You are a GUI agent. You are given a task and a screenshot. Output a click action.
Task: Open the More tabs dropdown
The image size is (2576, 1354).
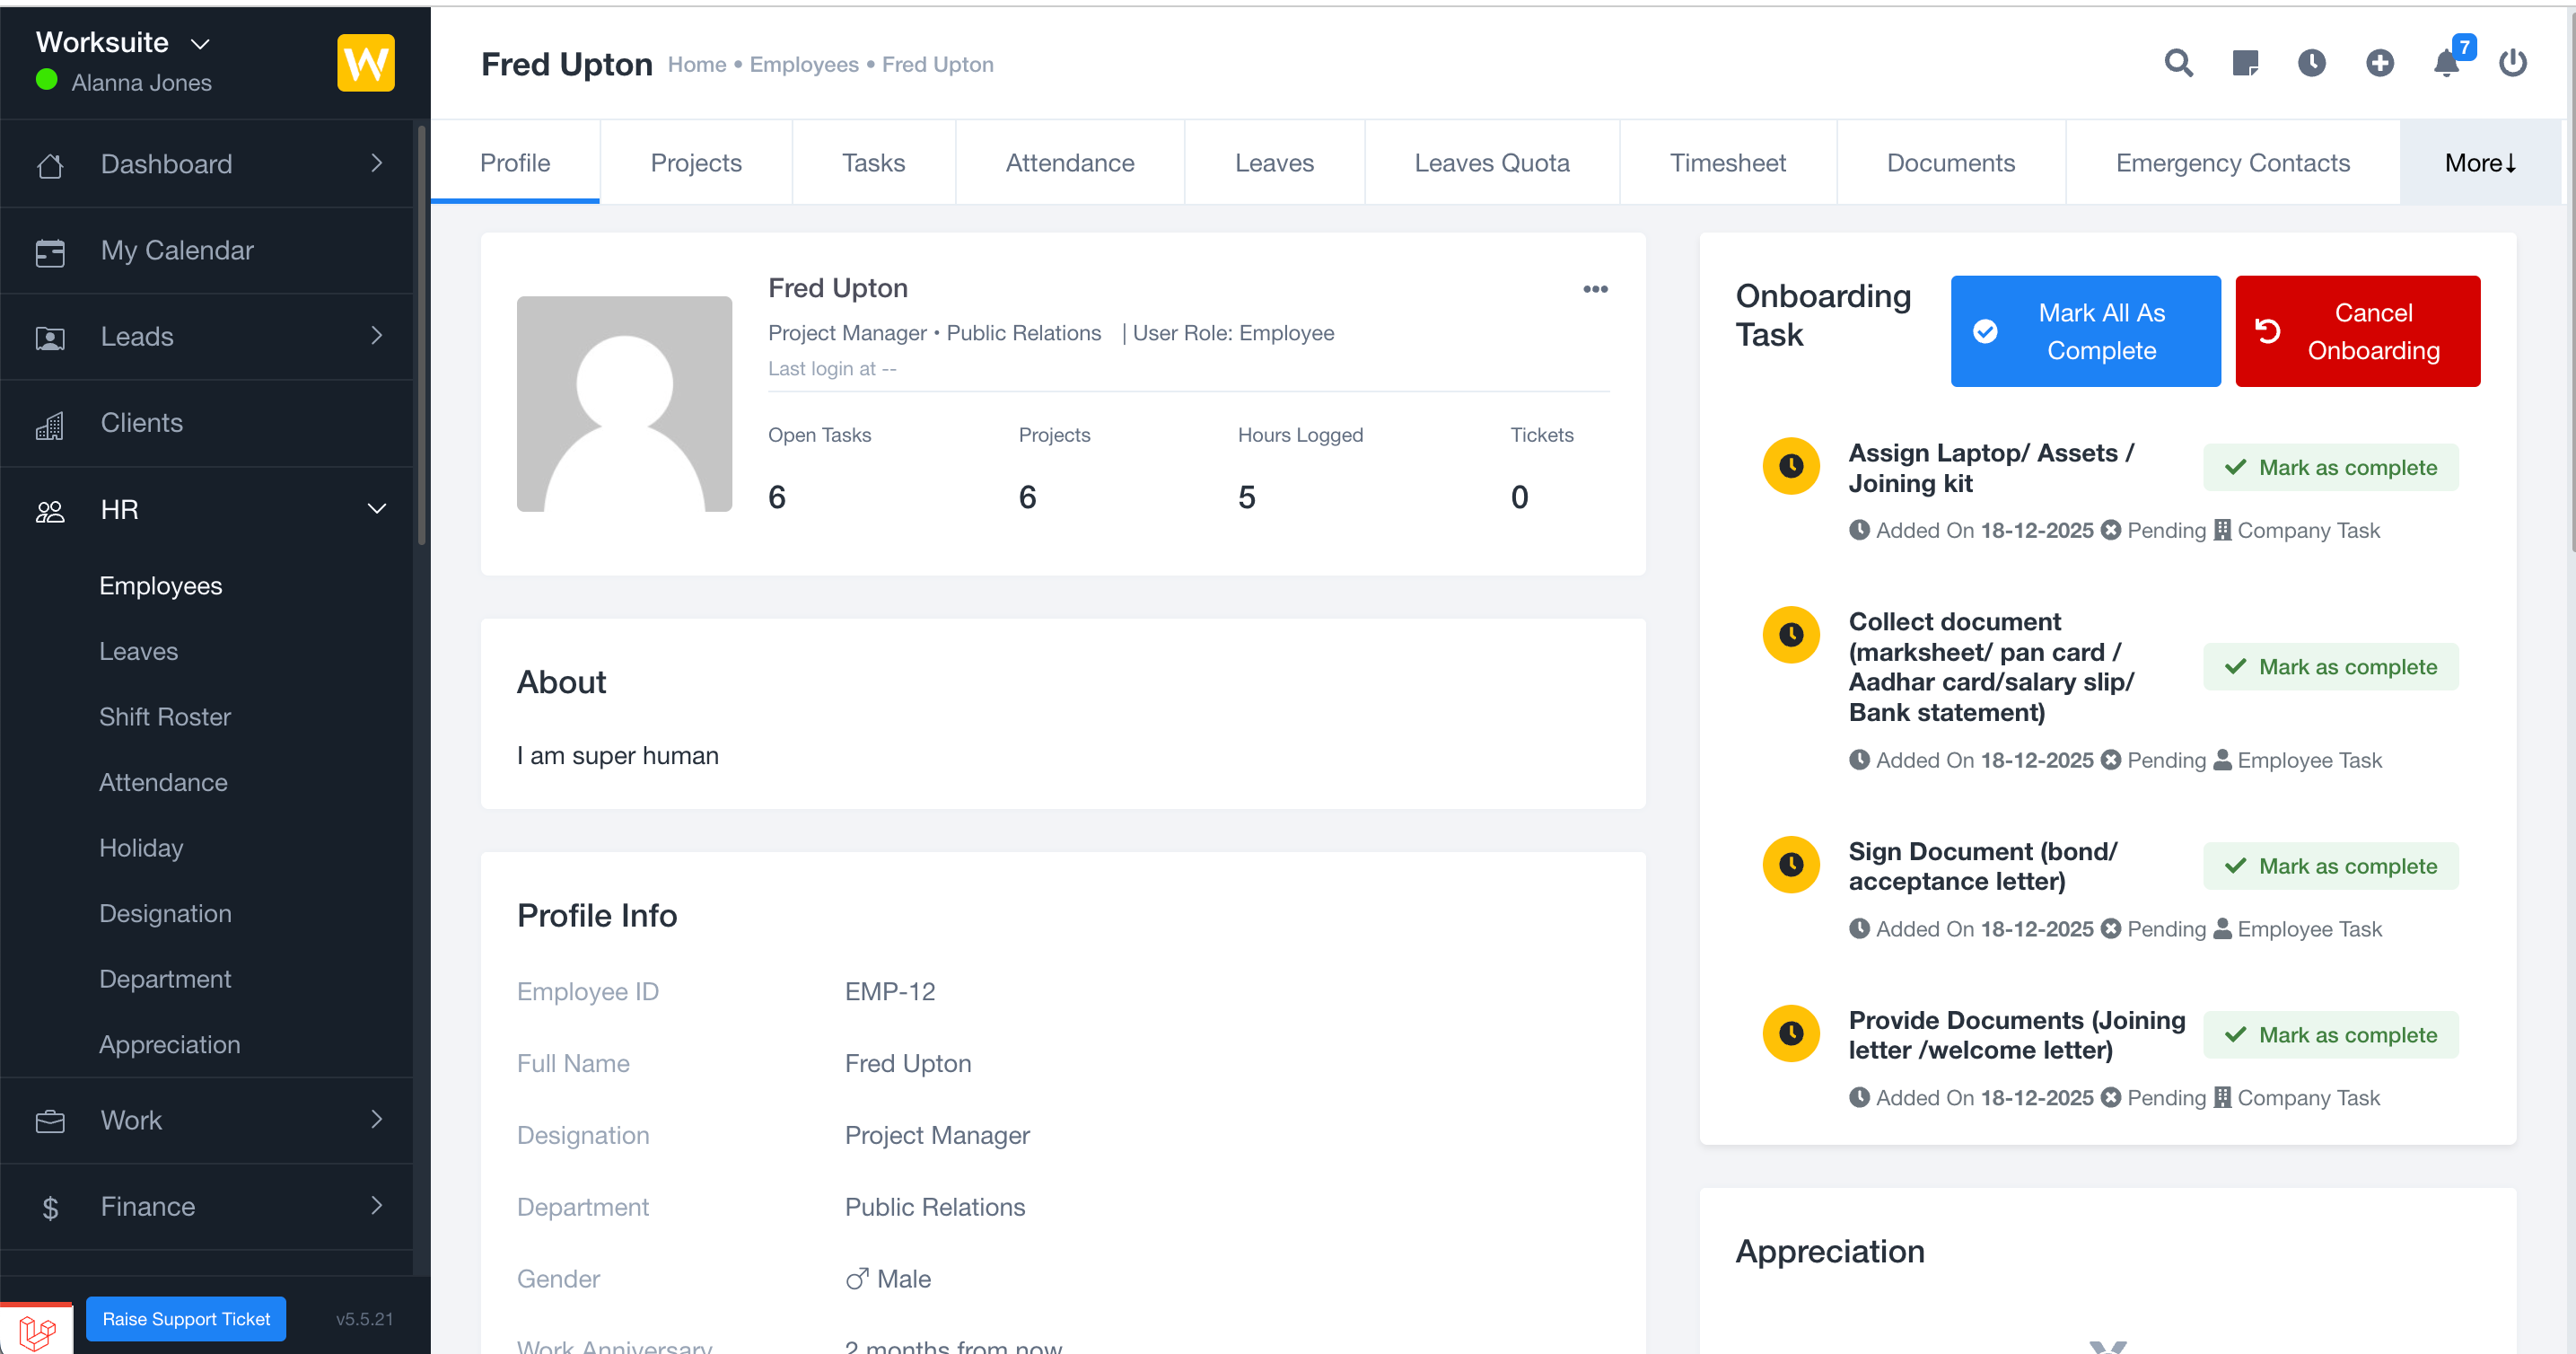coord(2480,163)
